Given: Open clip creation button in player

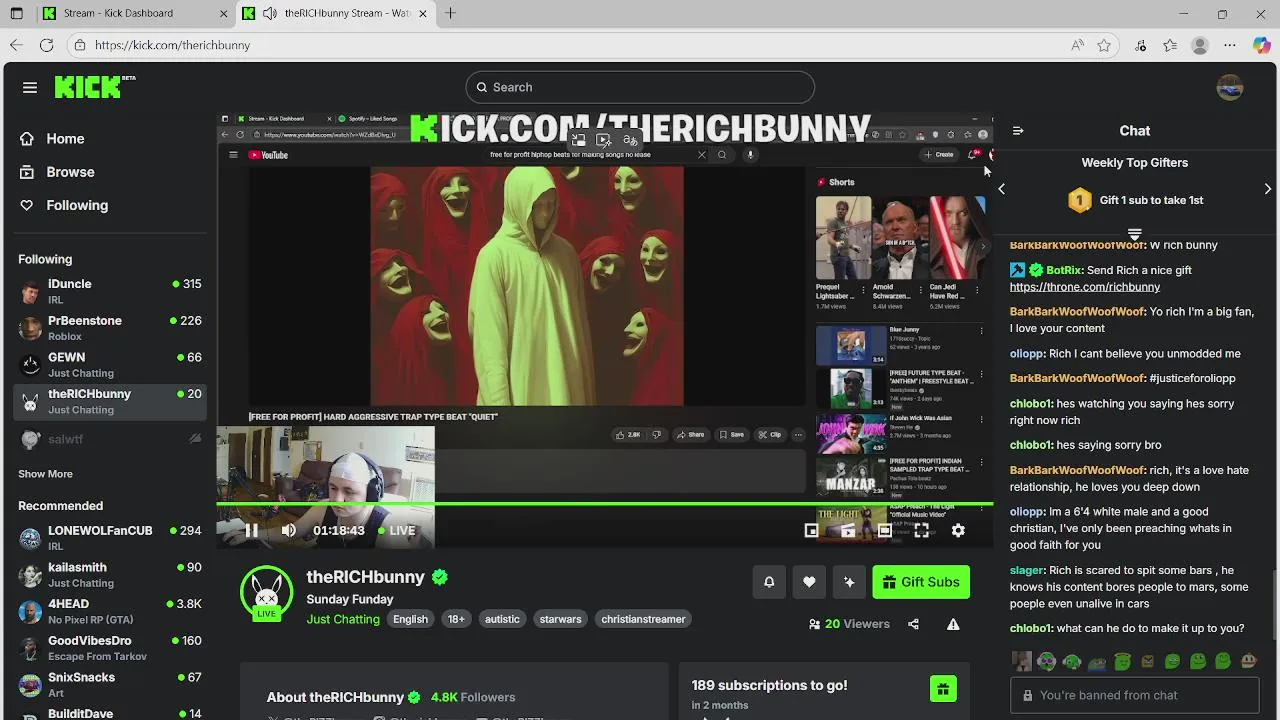Looking at the screenshot, I should [848, 531].
